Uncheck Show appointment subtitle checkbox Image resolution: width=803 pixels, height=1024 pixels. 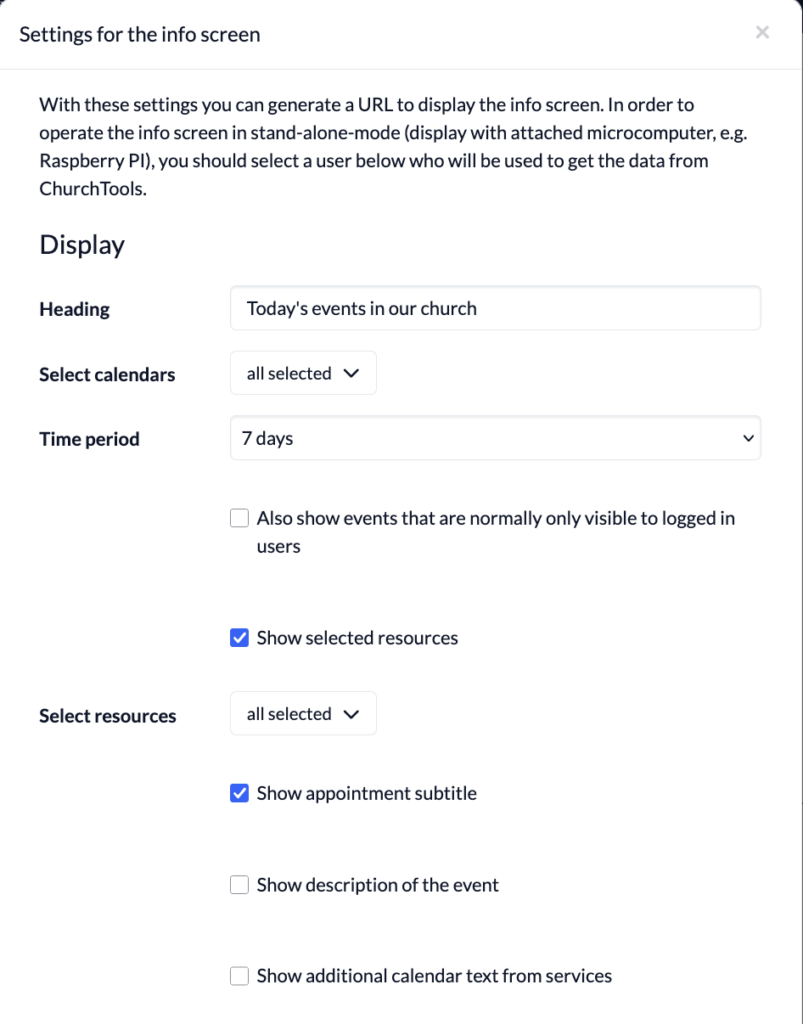point(240,794)
